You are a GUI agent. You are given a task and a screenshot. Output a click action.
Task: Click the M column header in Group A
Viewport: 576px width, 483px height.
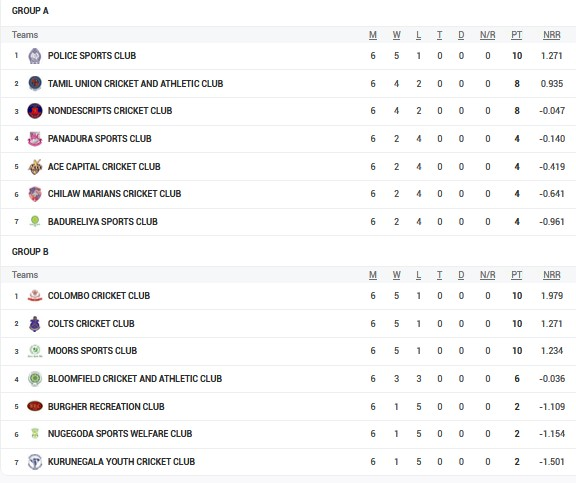[373, 35]
